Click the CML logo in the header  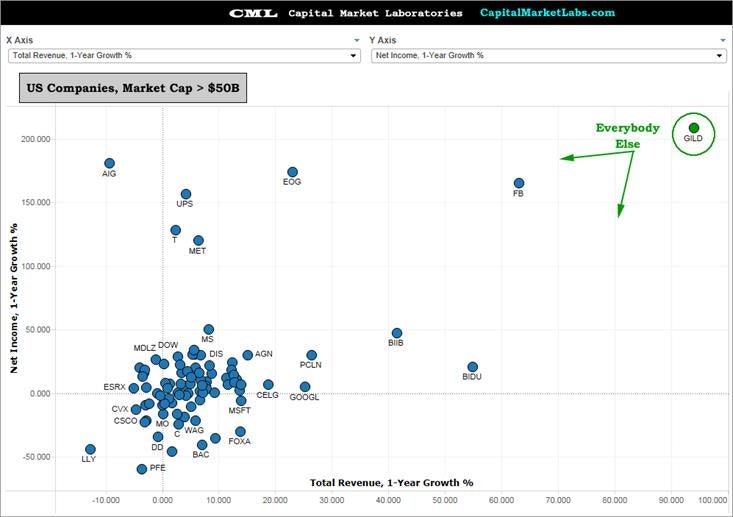point(253,13)
